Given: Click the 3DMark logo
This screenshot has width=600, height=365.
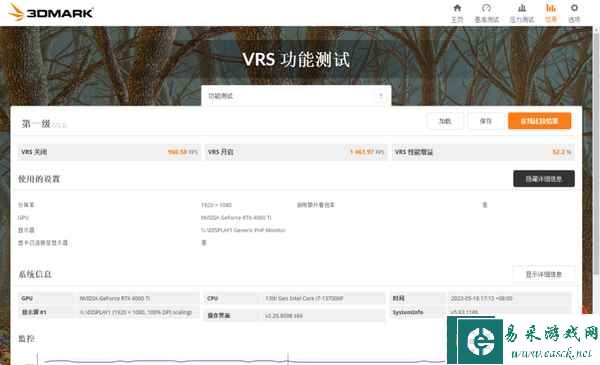Looking at the screenshot, I should pos(51,12).
